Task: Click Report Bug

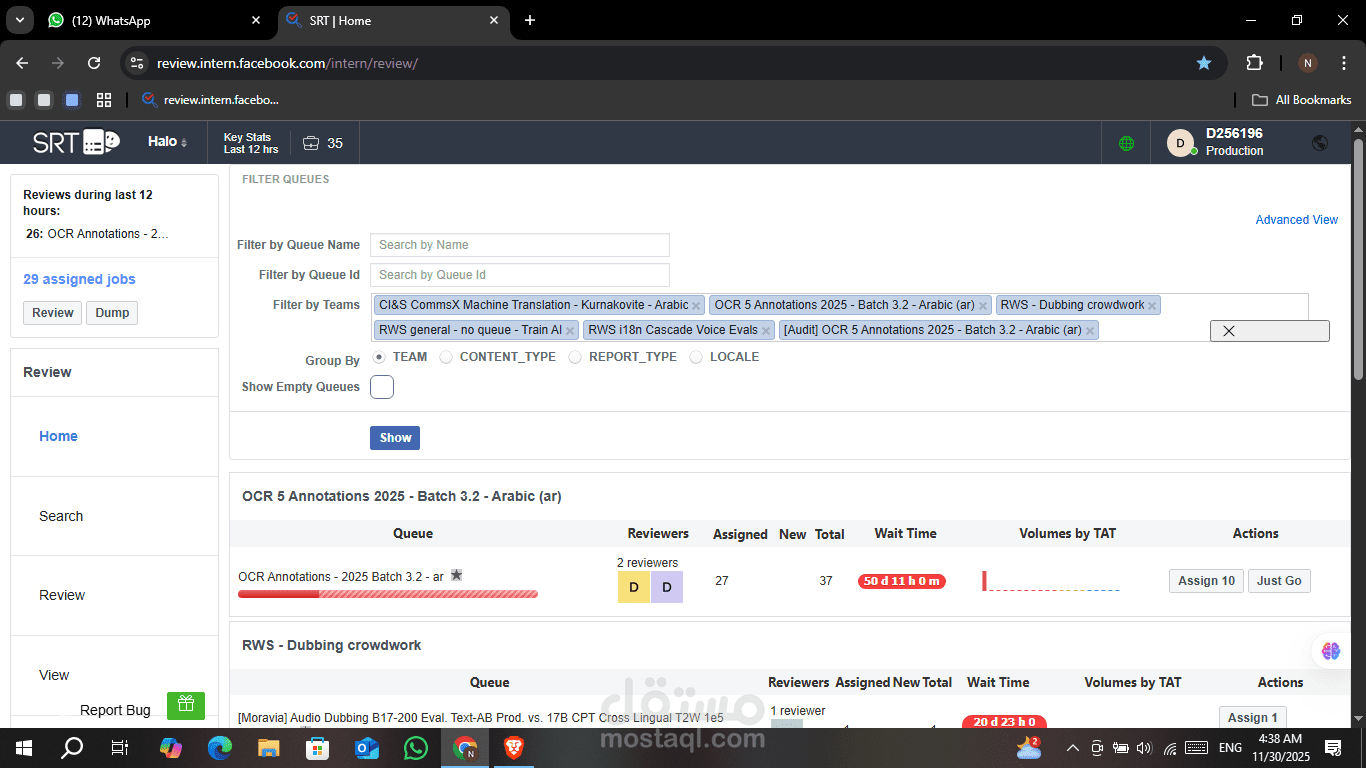Action: point(115,710)
